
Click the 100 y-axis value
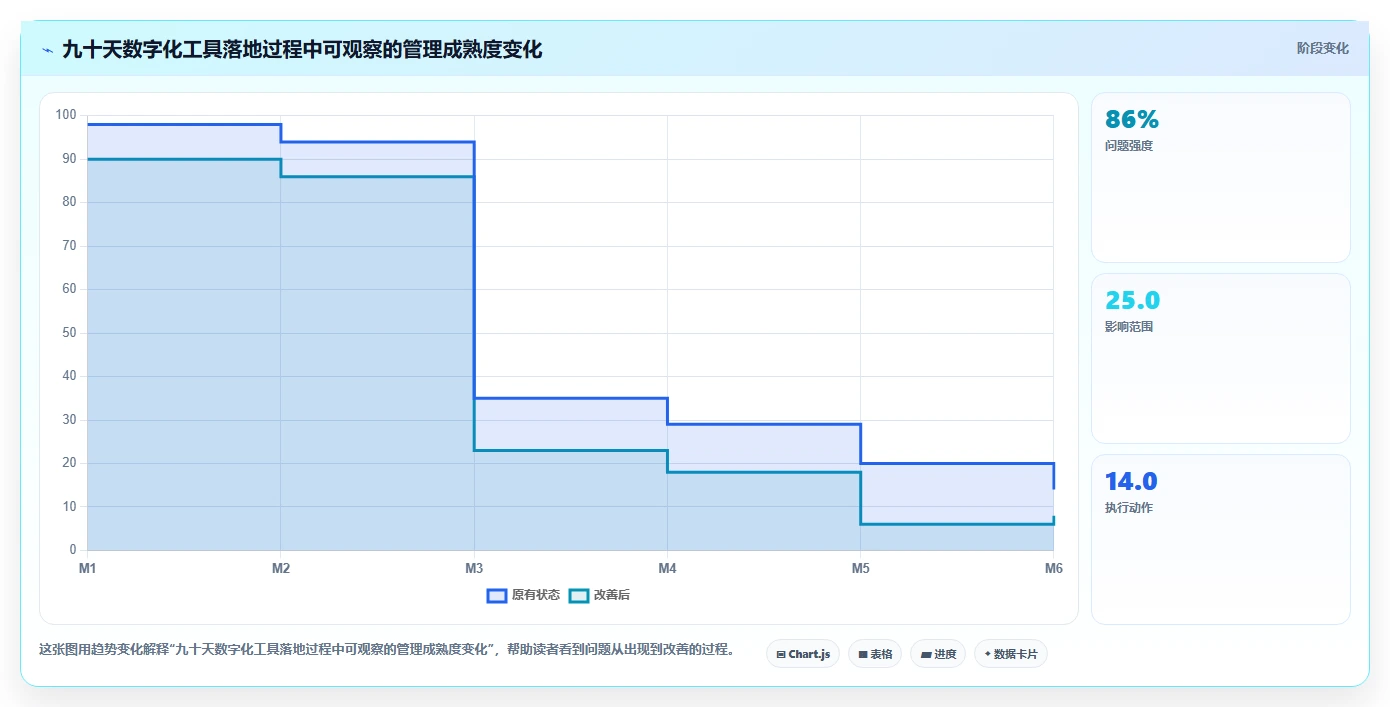pyautogui.click(x=66, y=115)
